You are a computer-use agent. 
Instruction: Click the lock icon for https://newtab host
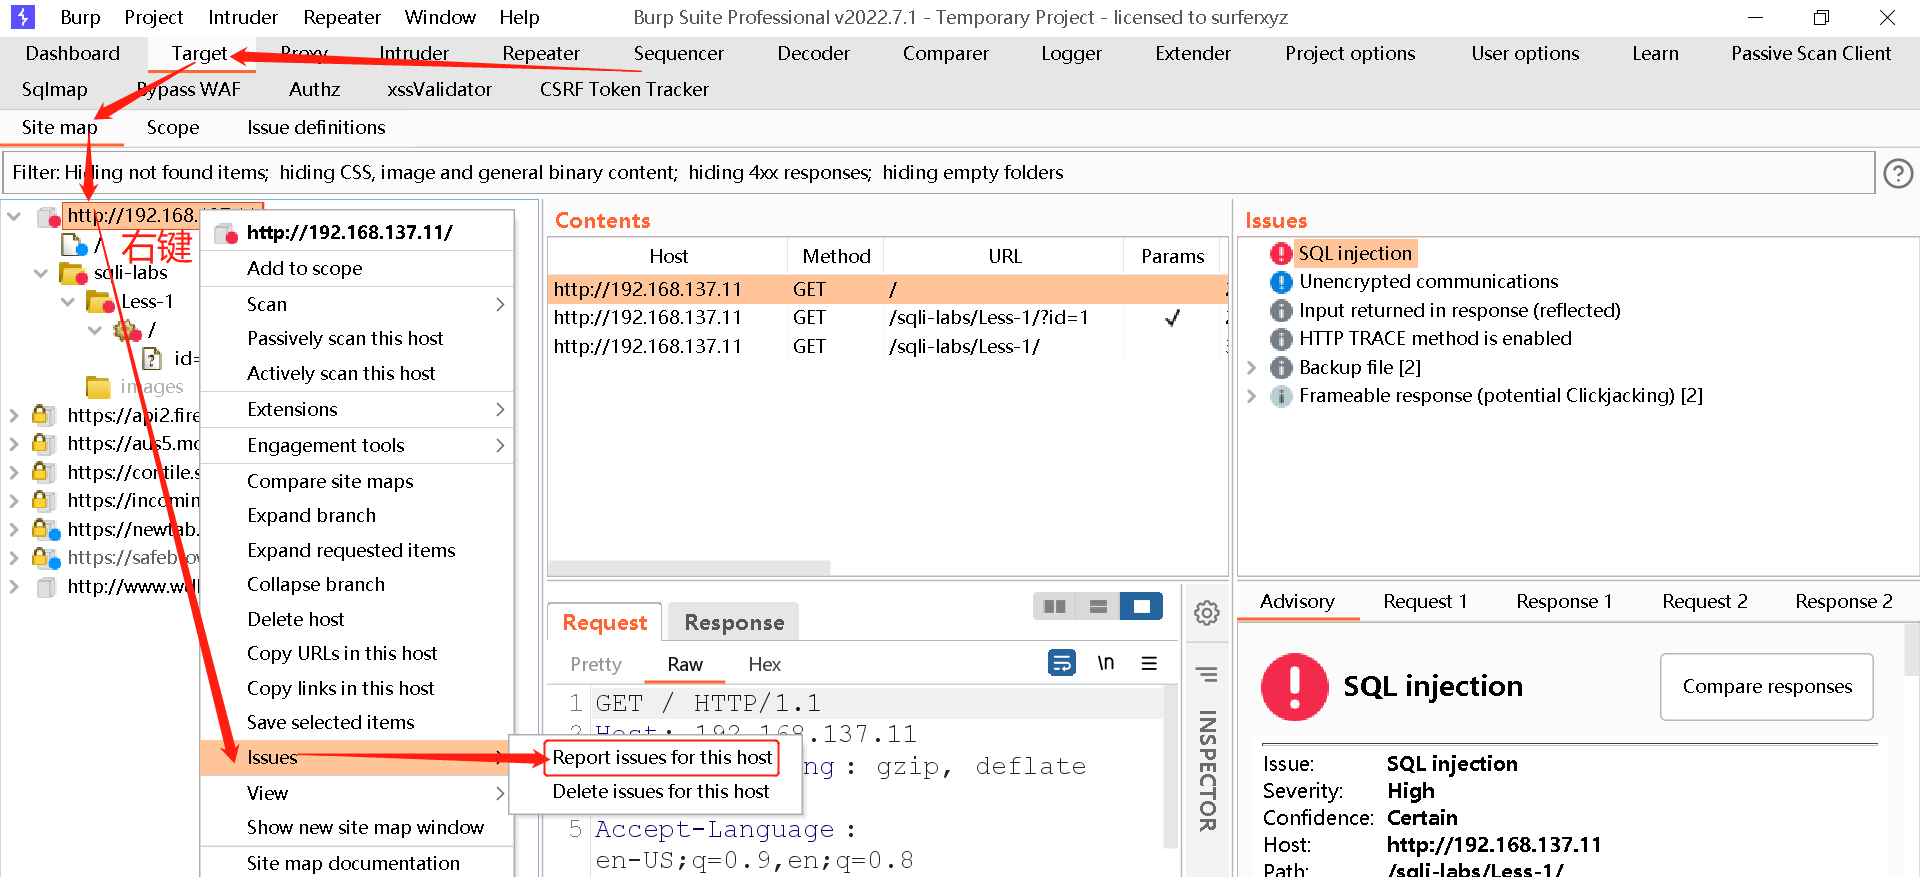tap(46, 529)
